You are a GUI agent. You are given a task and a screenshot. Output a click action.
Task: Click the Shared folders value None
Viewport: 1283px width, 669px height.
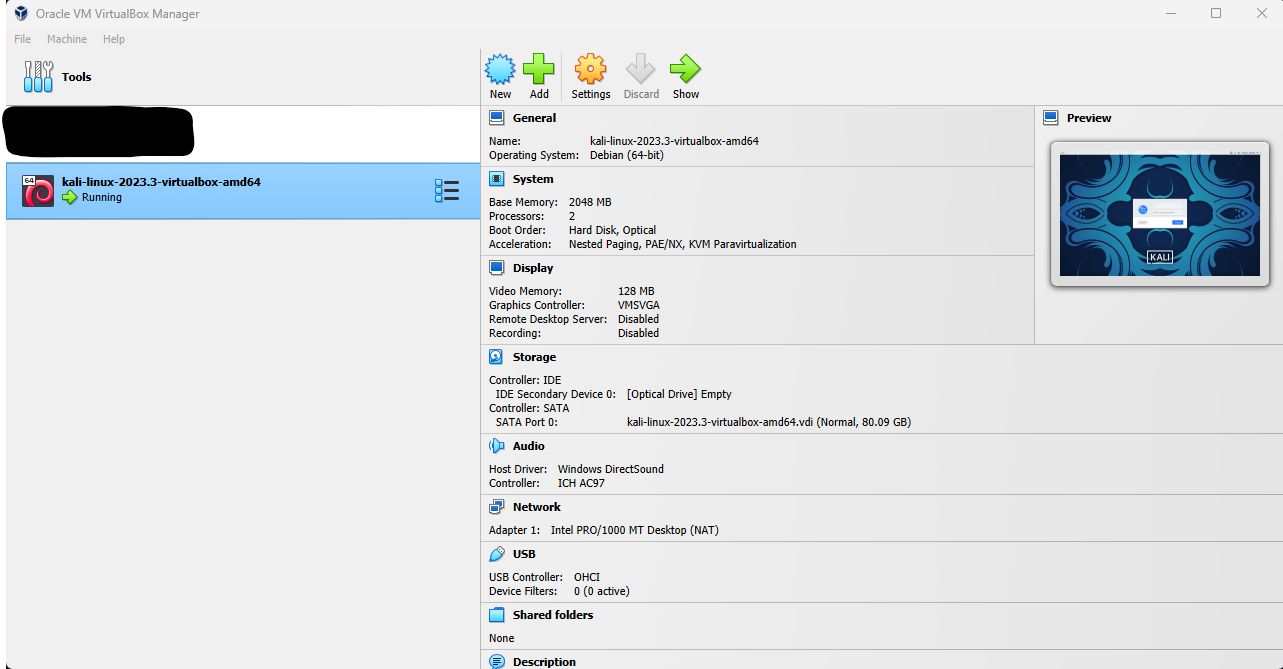[x=502, y=638]
